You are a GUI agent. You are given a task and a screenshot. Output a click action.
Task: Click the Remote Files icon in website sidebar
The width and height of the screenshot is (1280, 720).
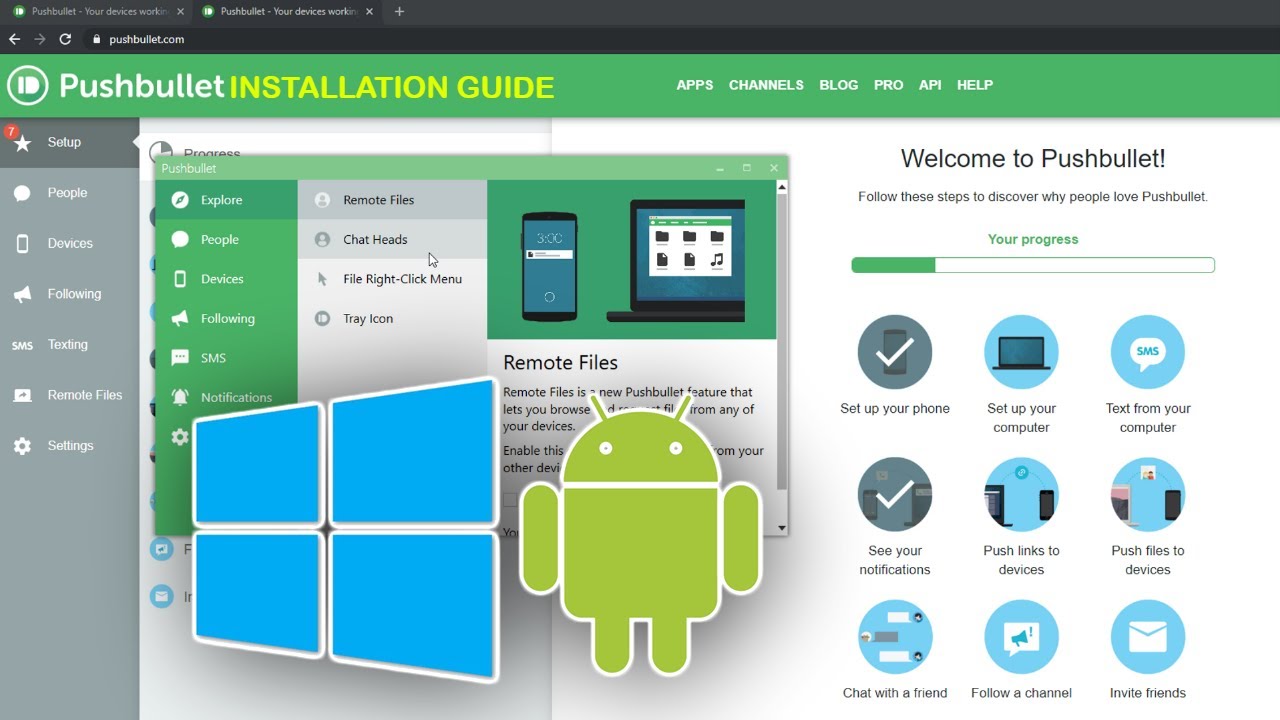(22, 395)
